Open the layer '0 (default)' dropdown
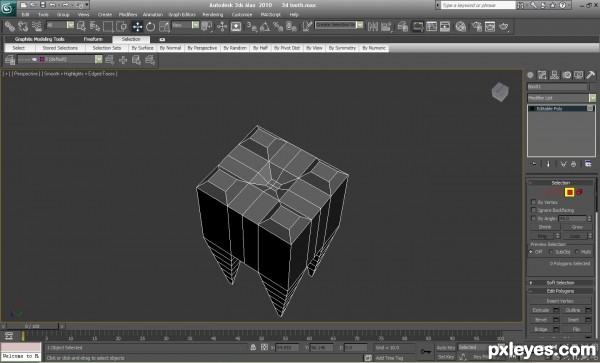This screenshot has width=600, height=363. [x=99, y=59]
